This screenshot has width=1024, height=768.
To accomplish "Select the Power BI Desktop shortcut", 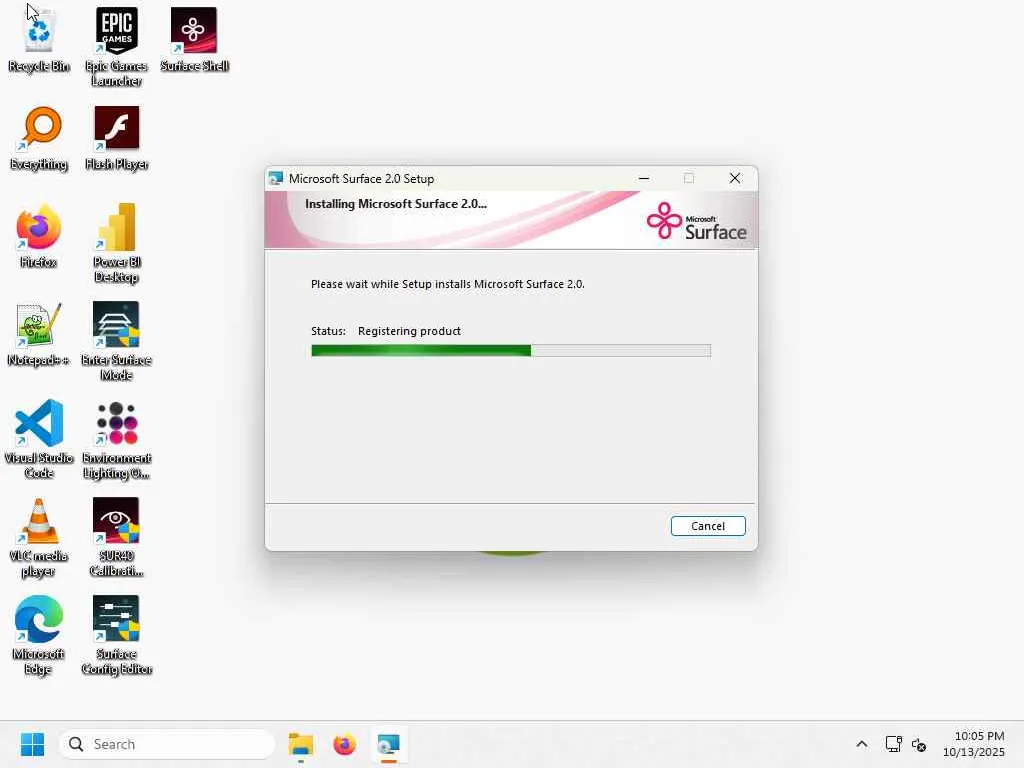I will 116,243.
